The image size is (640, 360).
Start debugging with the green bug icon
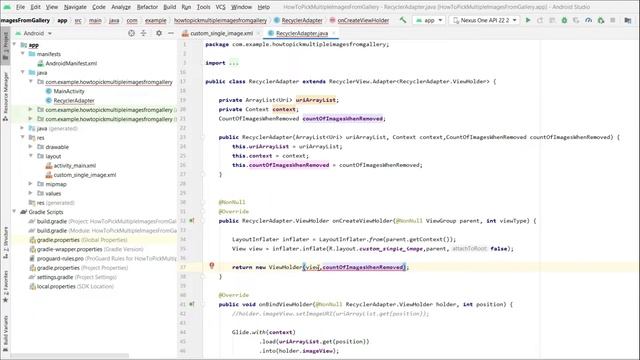pos(564,20)
